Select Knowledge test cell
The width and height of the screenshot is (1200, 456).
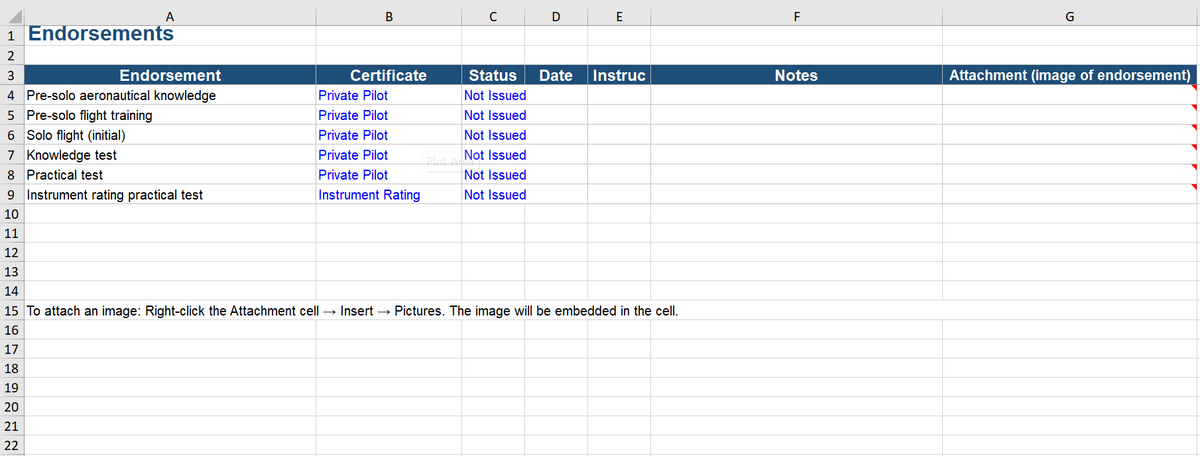170,156
